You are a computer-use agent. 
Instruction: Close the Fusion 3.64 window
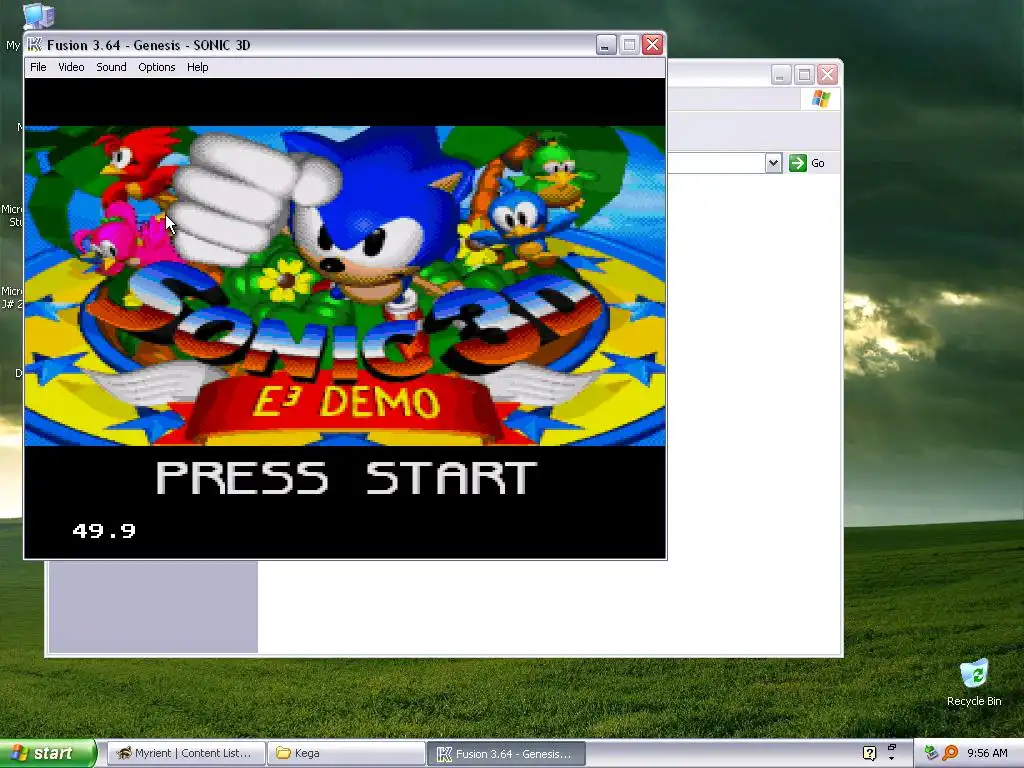pos(652,44)
